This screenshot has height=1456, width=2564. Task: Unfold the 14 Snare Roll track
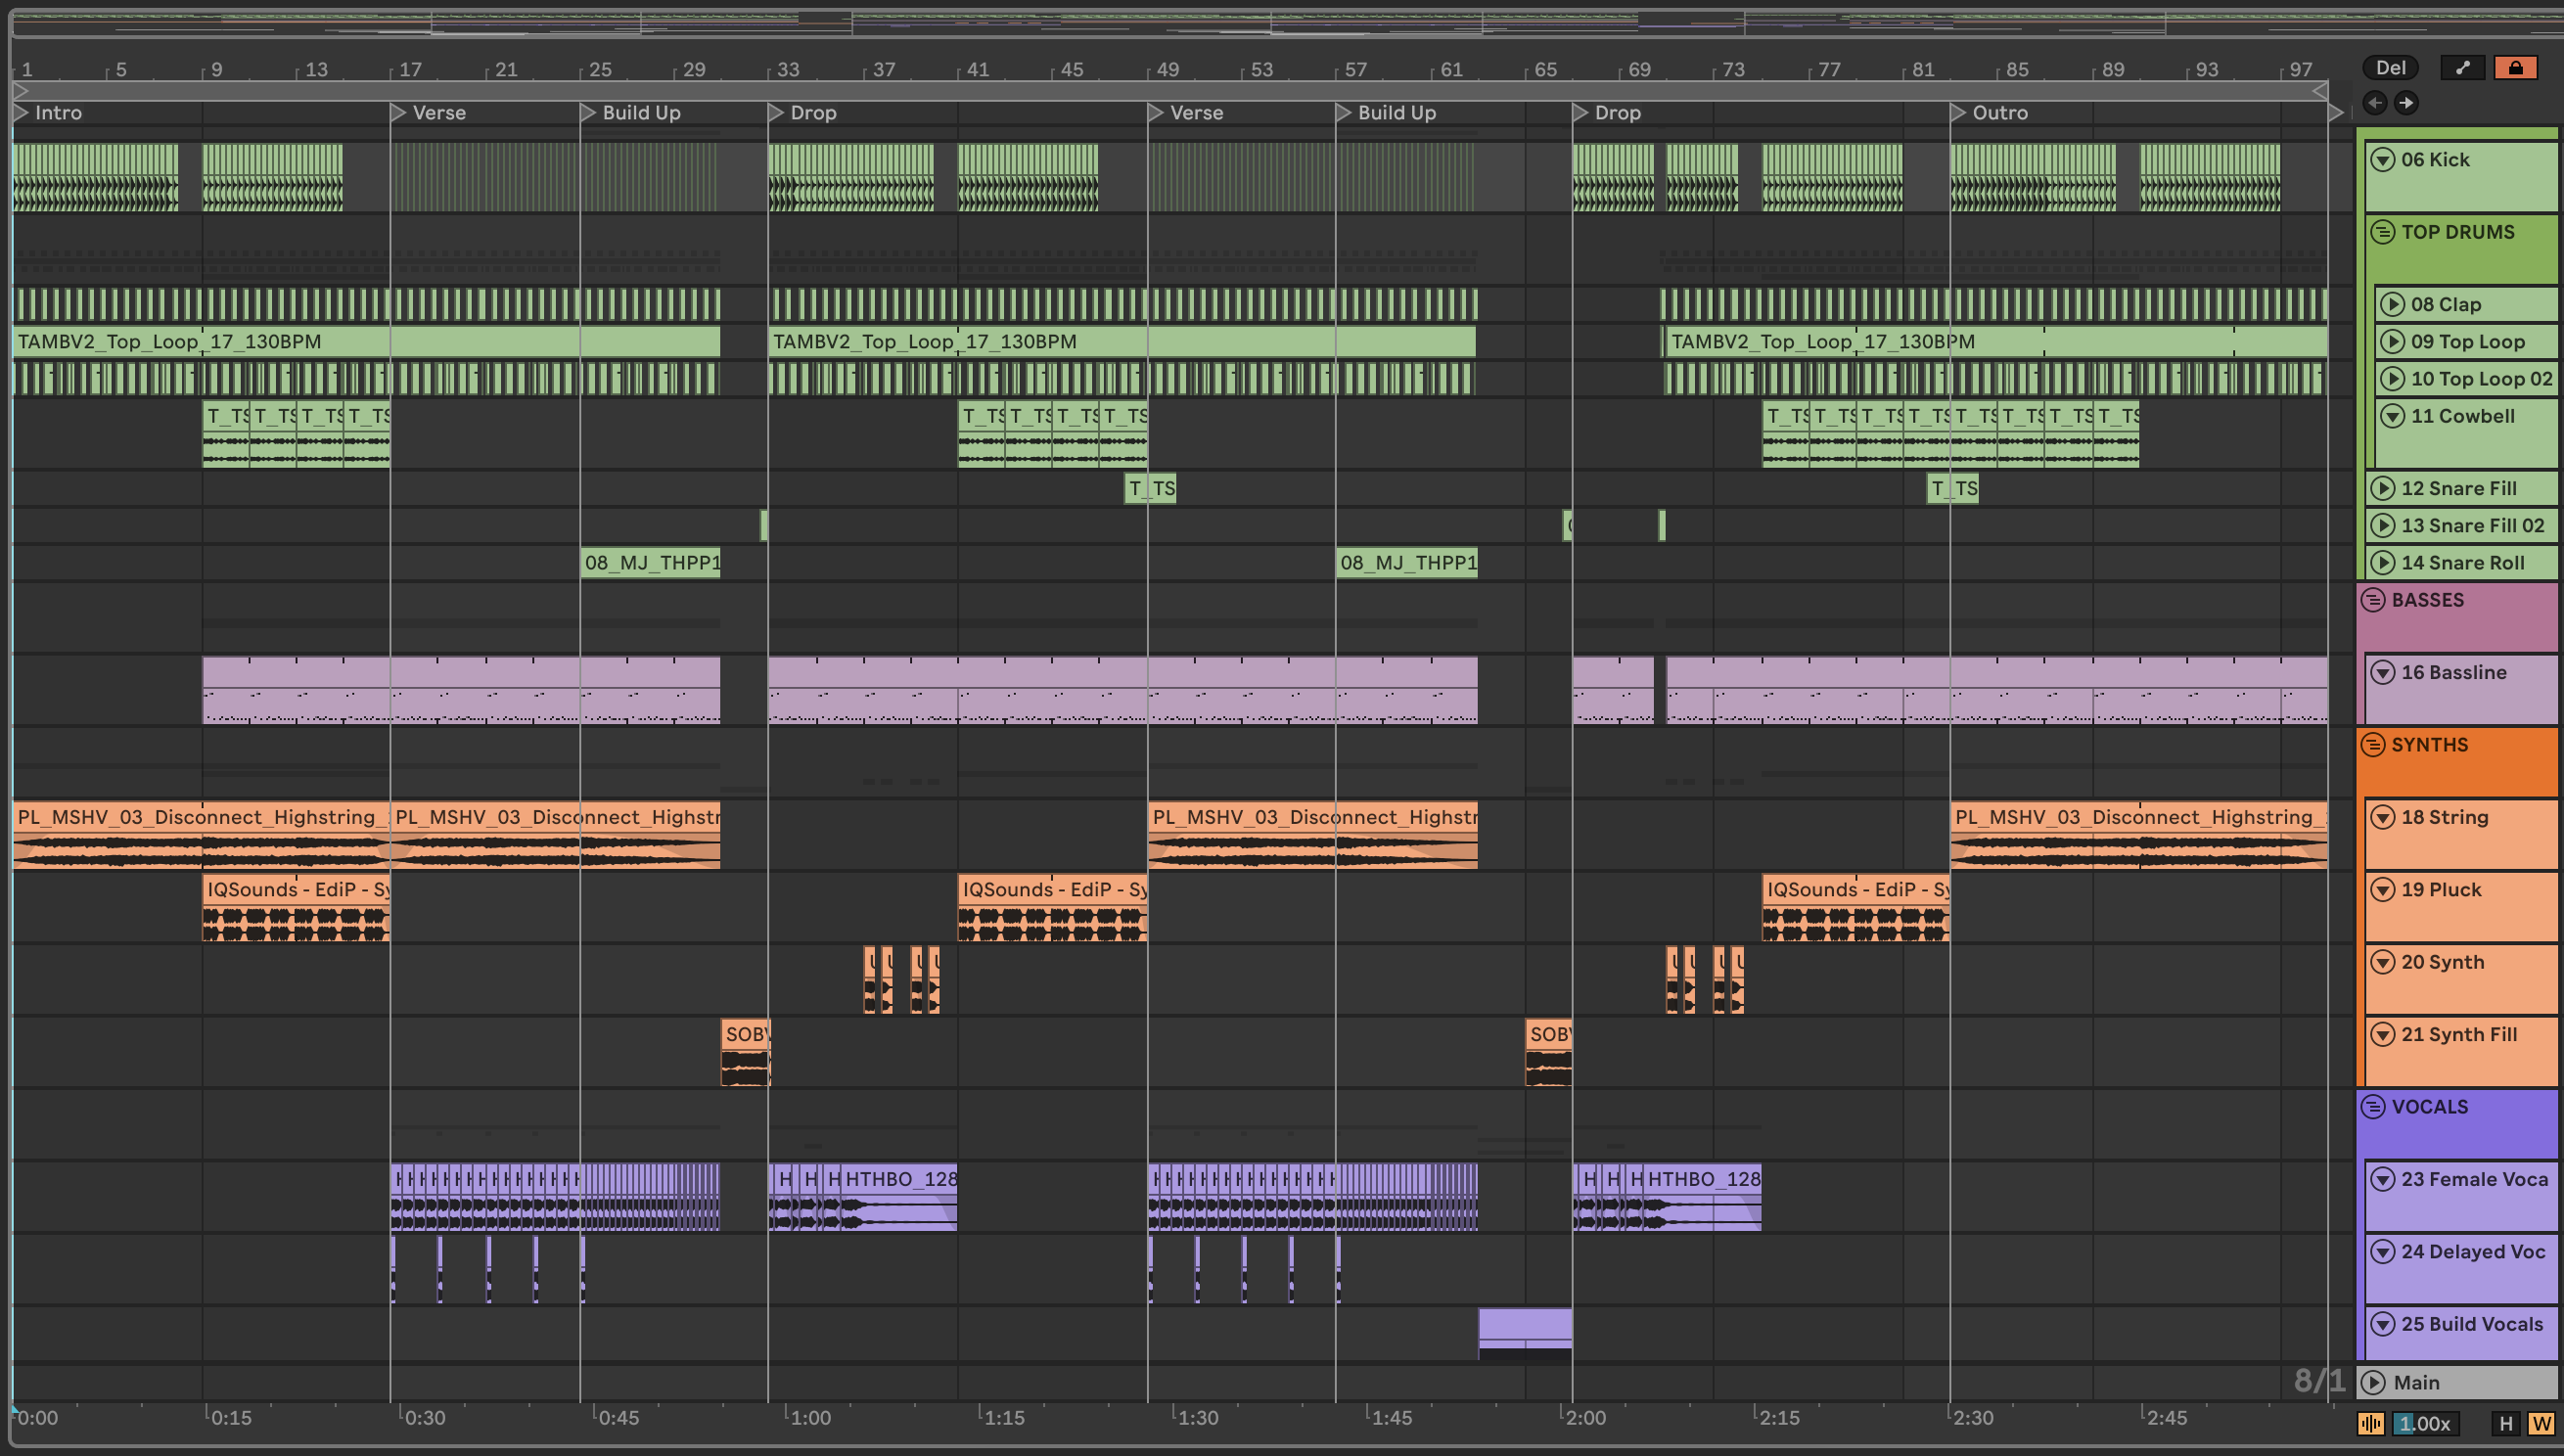[x=2383, y=563]
